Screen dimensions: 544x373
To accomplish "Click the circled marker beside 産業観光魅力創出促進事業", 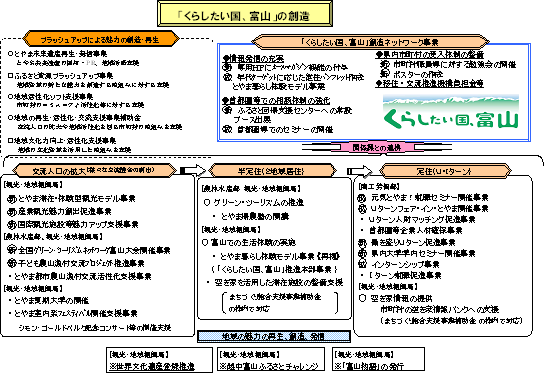I will (12, 212).
